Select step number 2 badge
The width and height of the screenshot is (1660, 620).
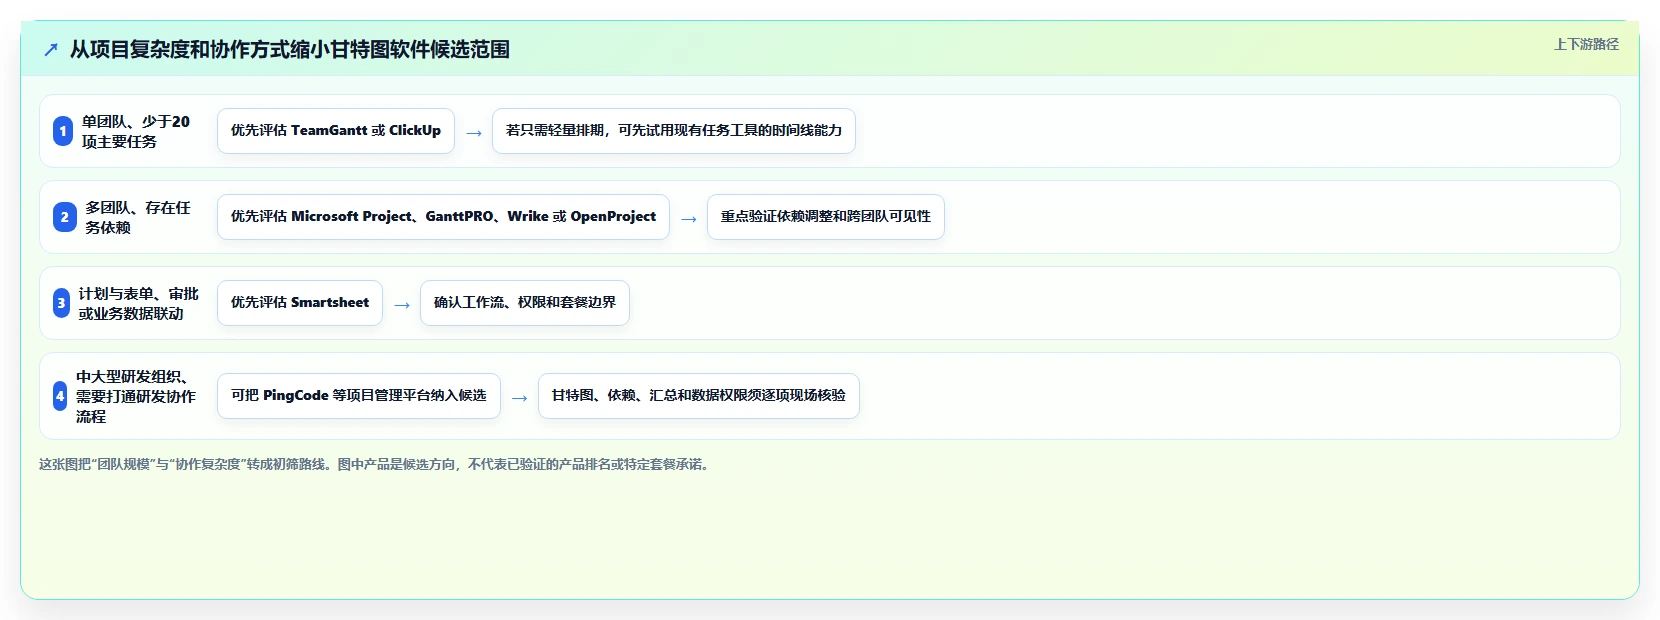coord(65,217)
